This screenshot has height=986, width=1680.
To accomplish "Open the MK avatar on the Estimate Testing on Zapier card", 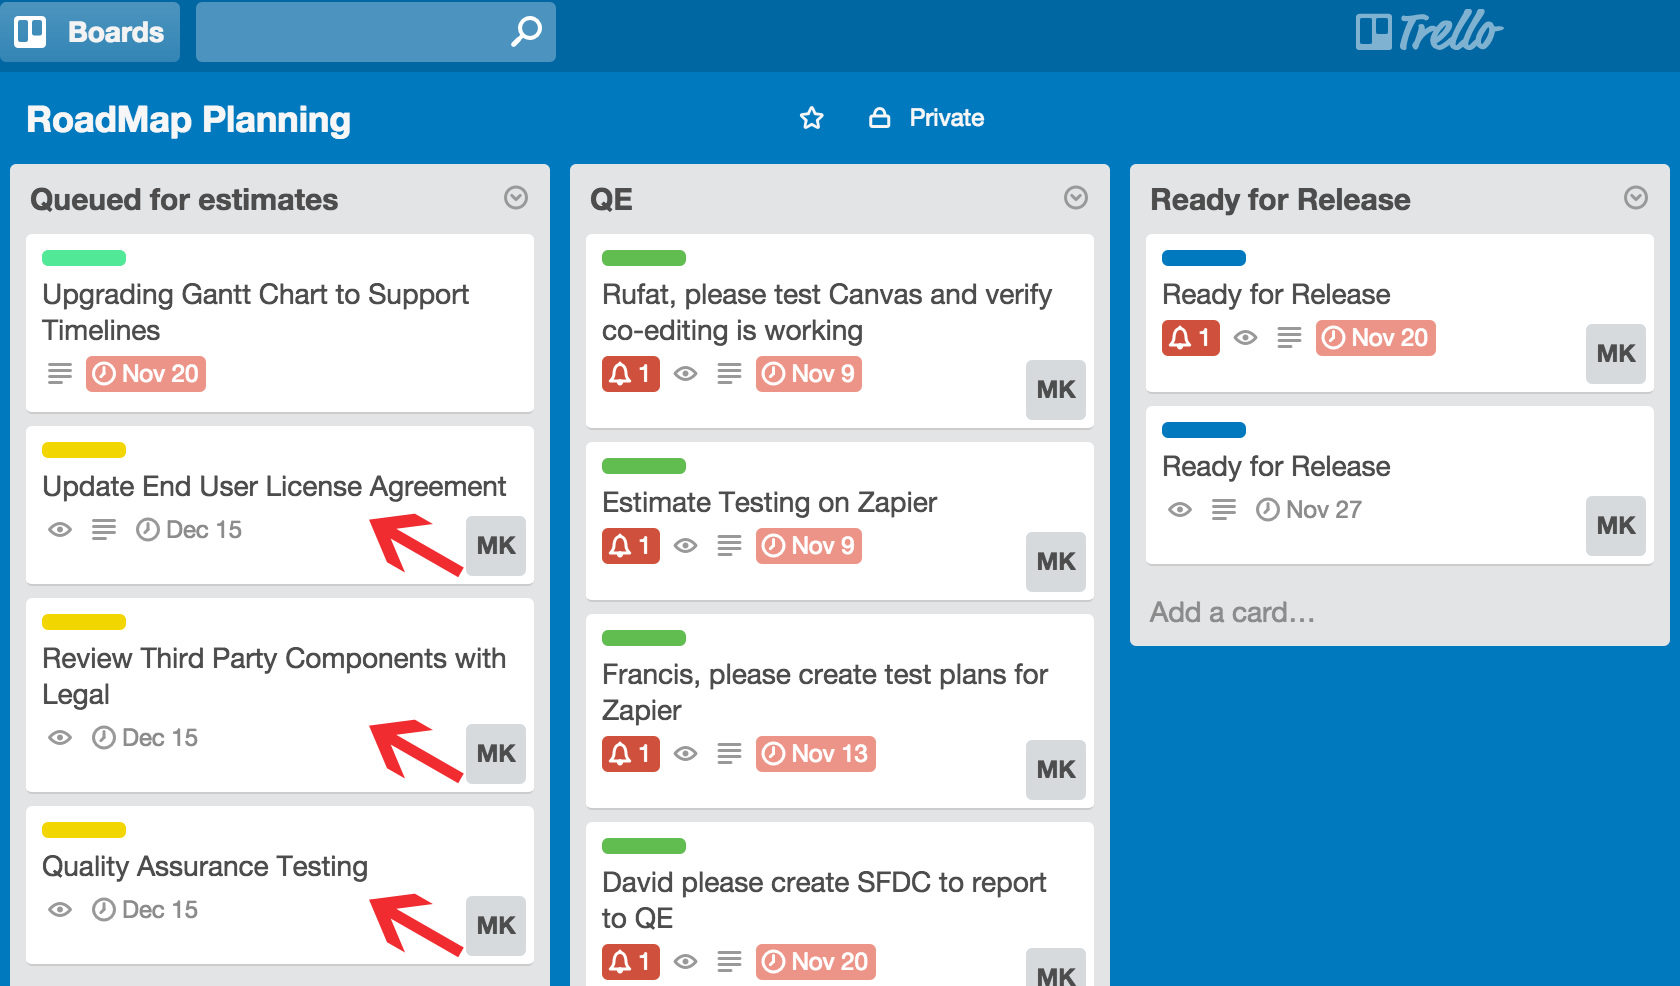I will coord(1055,562).
